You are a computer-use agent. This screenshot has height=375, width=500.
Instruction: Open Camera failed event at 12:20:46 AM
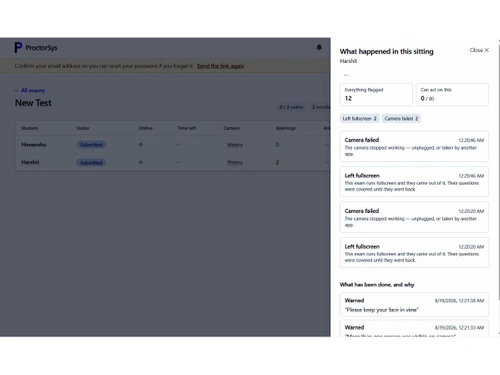[414, 146]
